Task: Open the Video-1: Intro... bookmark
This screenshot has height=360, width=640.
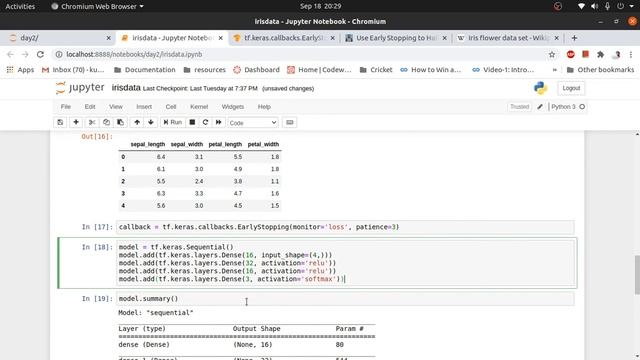Action: coord(503,70)
